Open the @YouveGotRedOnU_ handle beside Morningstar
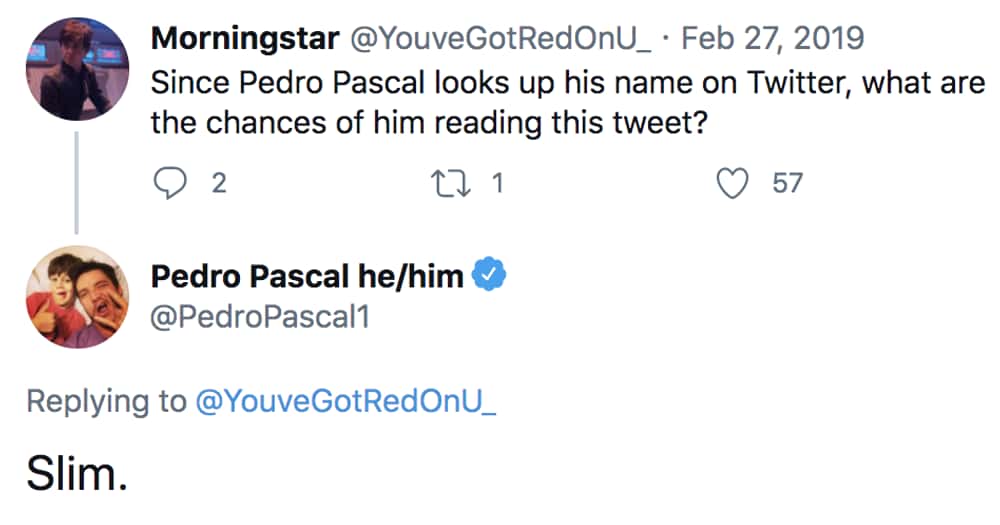The height and width of the screenshot is (525, 1000). point(501,40)
